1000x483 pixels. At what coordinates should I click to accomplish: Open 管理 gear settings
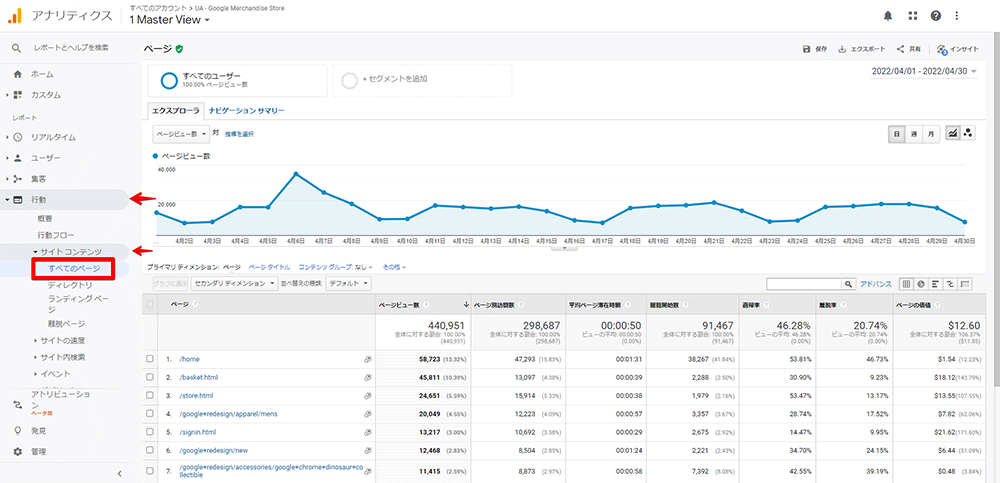[17, 451]
